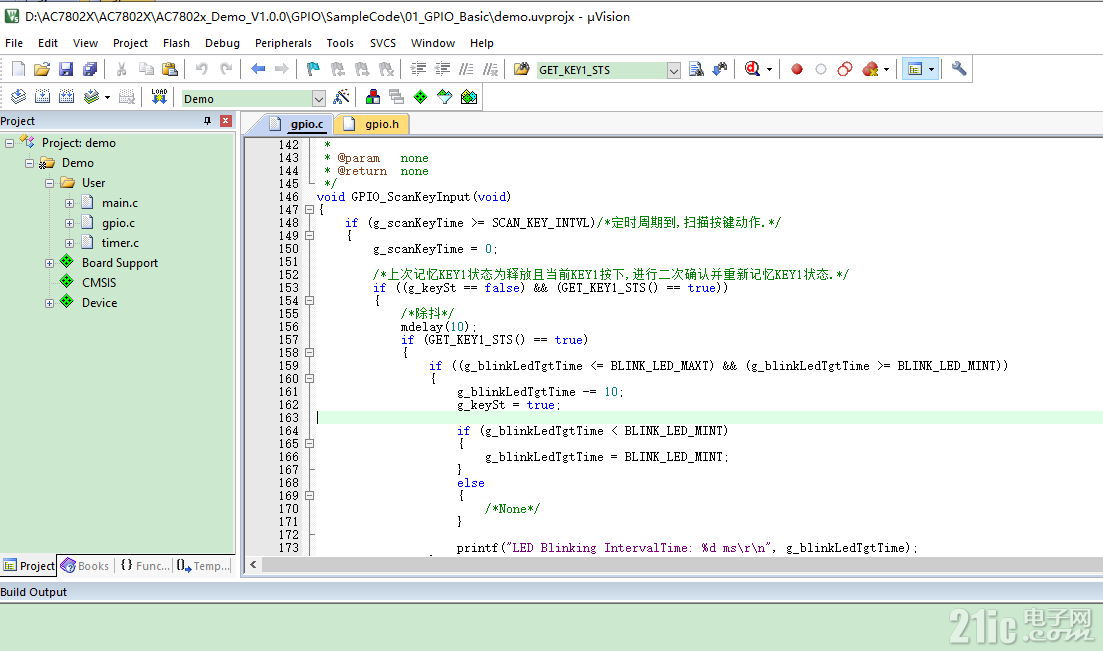1103x651 pixels.
Task: Disable all breakpoints in the project
Action: (845, 69)
